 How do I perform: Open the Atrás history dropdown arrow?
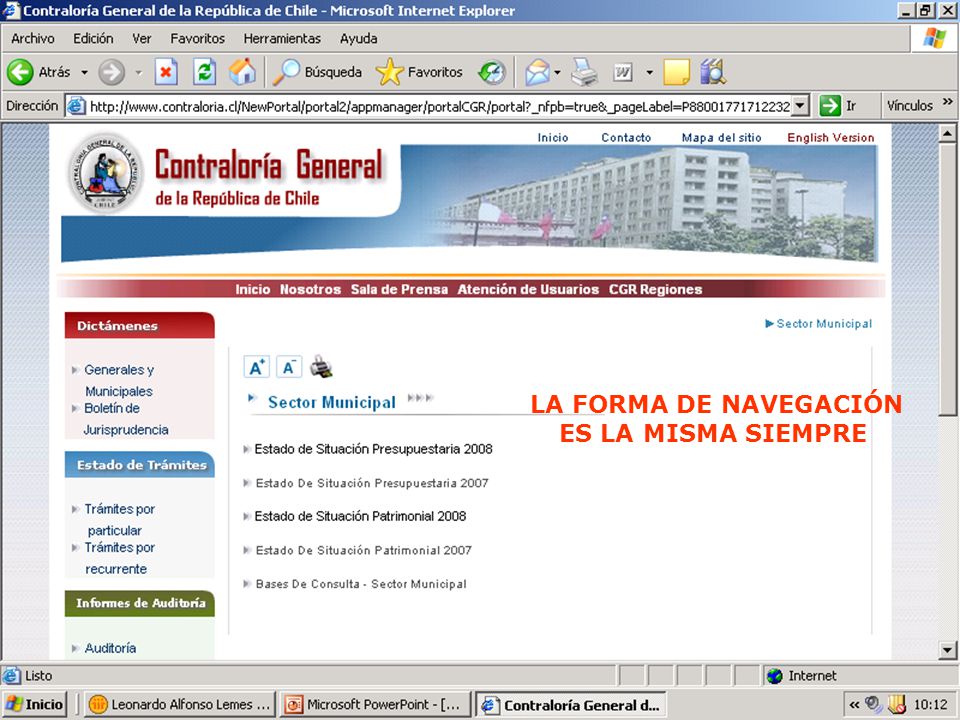(84, 73)
